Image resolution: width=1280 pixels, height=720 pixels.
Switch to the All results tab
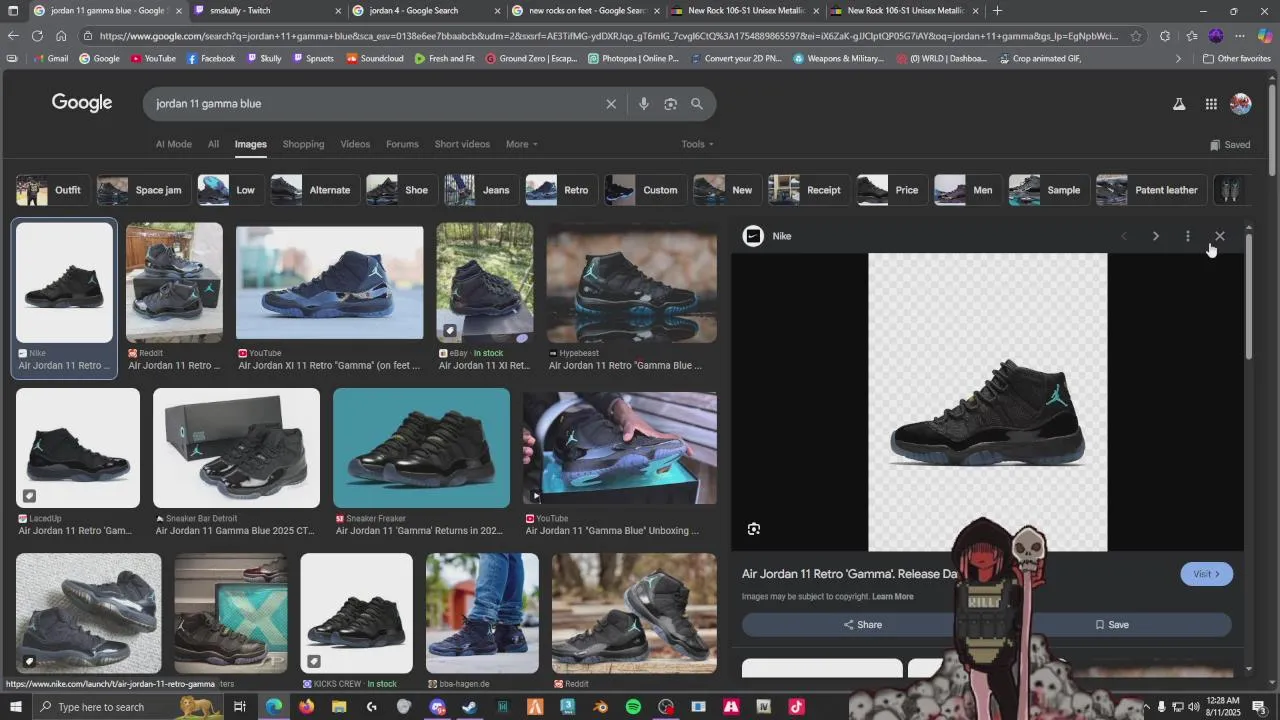pos(213,144)
